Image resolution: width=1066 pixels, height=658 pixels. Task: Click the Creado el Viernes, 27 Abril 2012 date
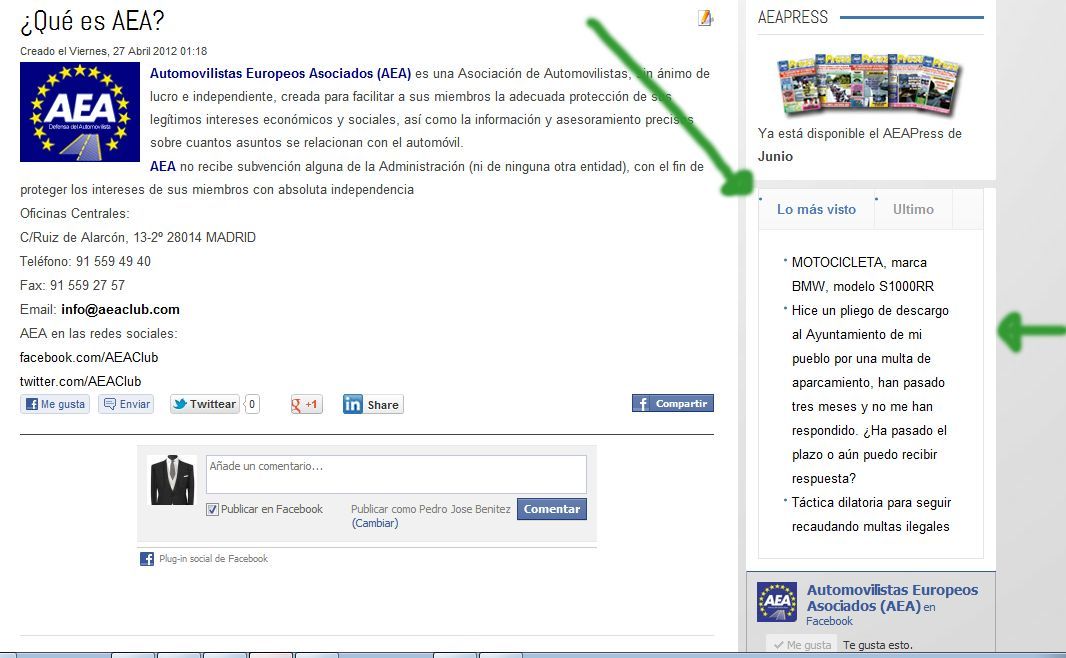pos(114,51)
